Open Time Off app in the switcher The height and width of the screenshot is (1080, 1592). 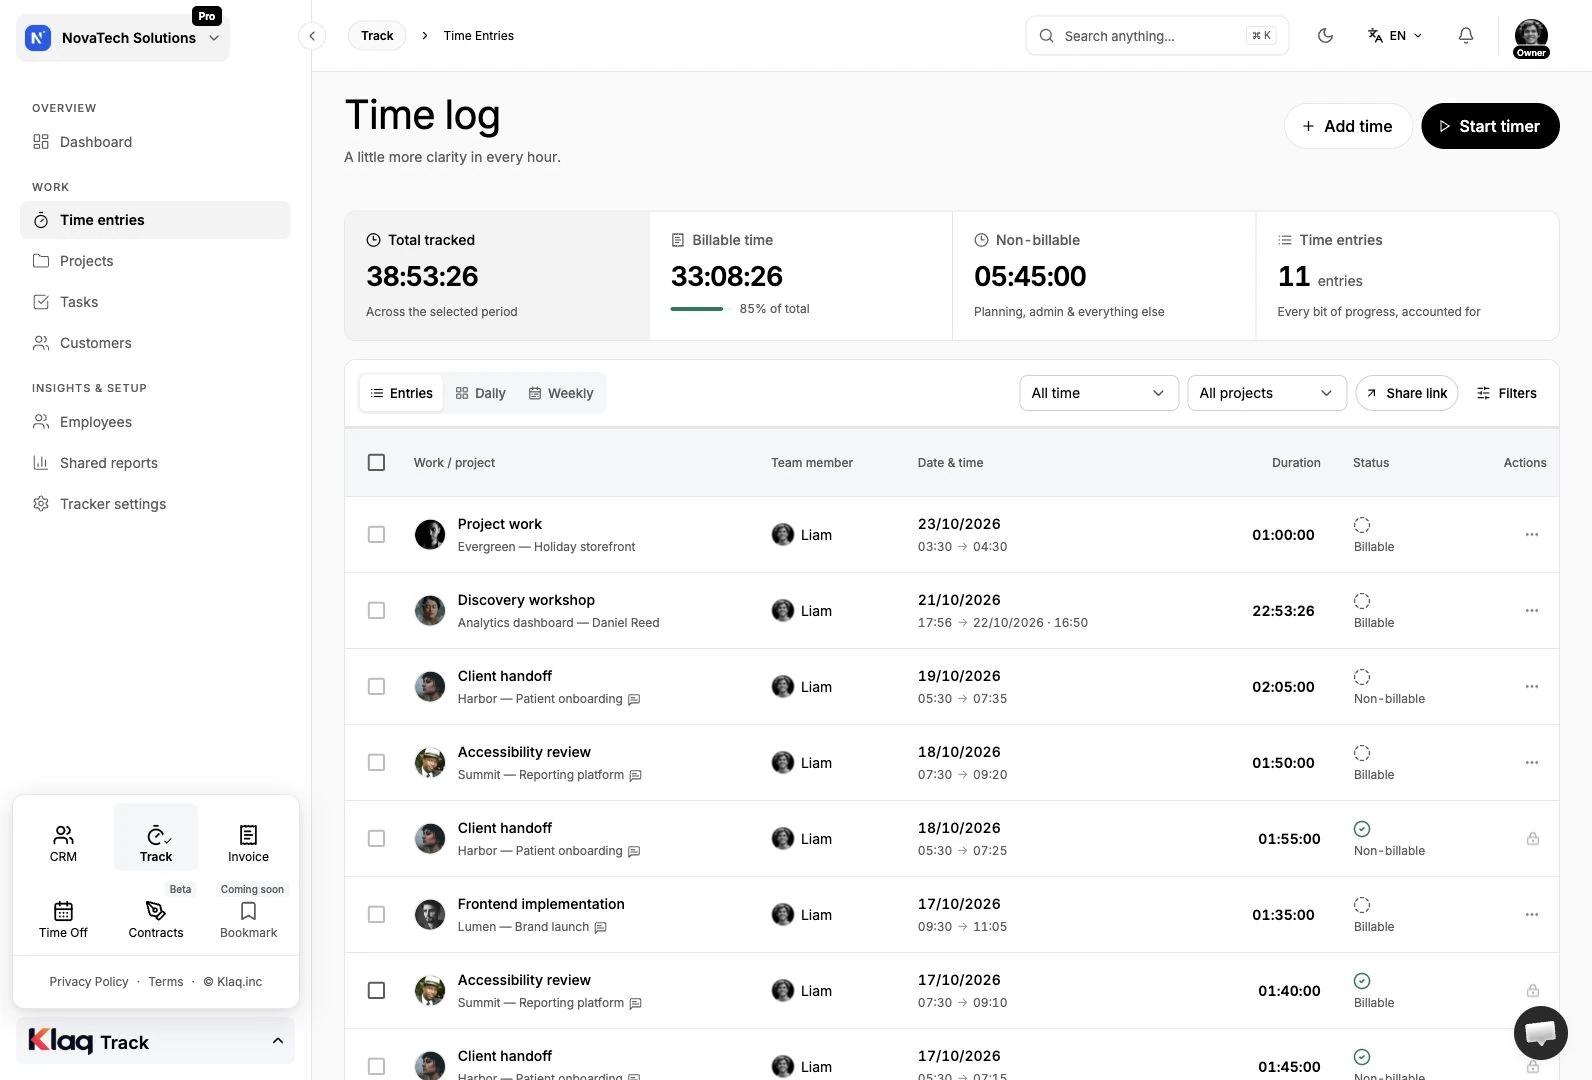[63, 918]
